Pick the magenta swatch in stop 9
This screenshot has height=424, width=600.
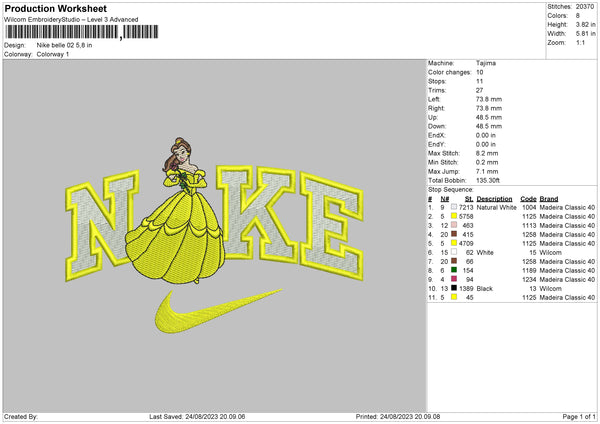[454, 279]
